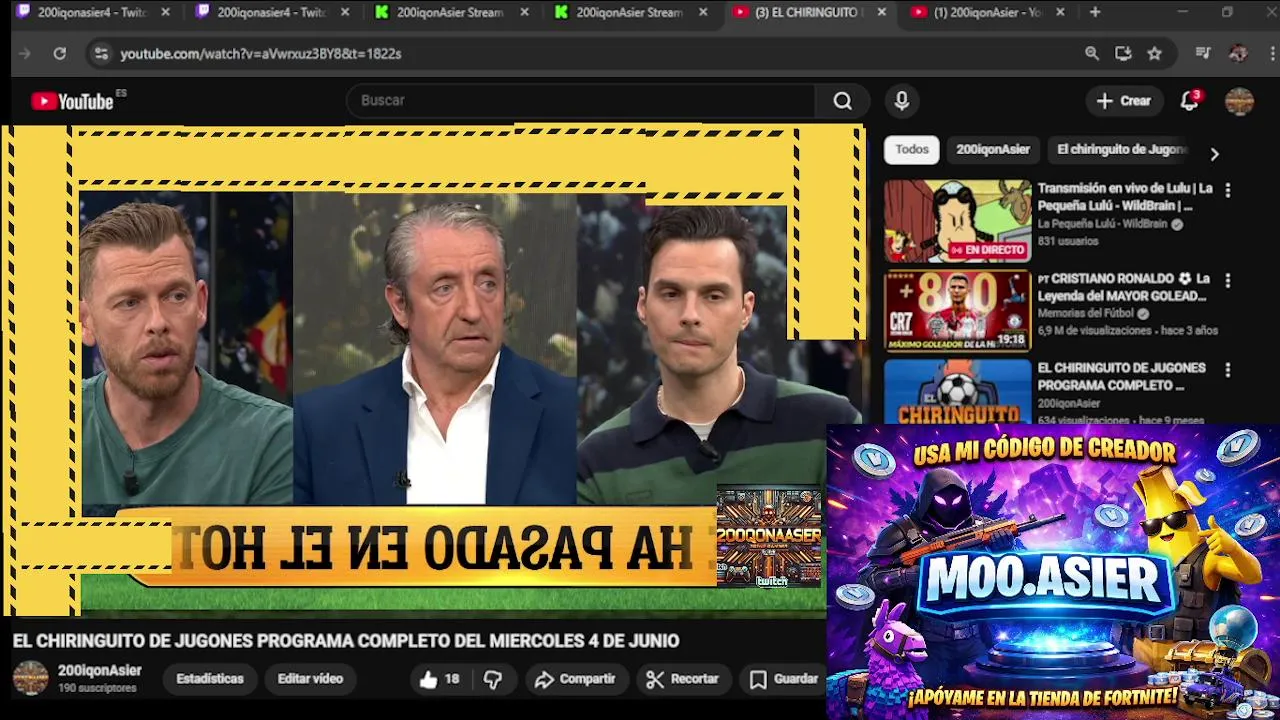Click the Crear button
Viewport: 1280px width, 720px height.
point(1124,100)
